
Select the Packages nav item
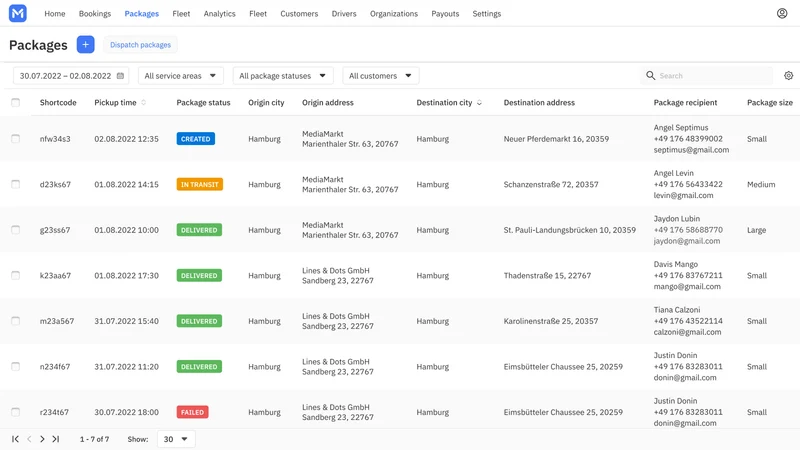tap(142, 14)
